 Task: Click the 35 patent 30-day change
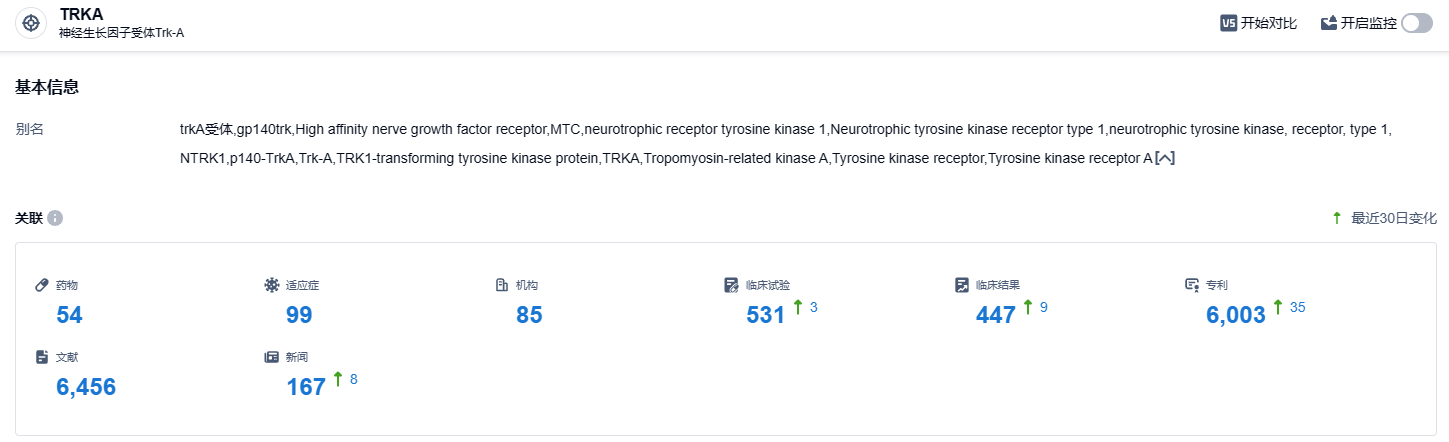(1297, 307)
